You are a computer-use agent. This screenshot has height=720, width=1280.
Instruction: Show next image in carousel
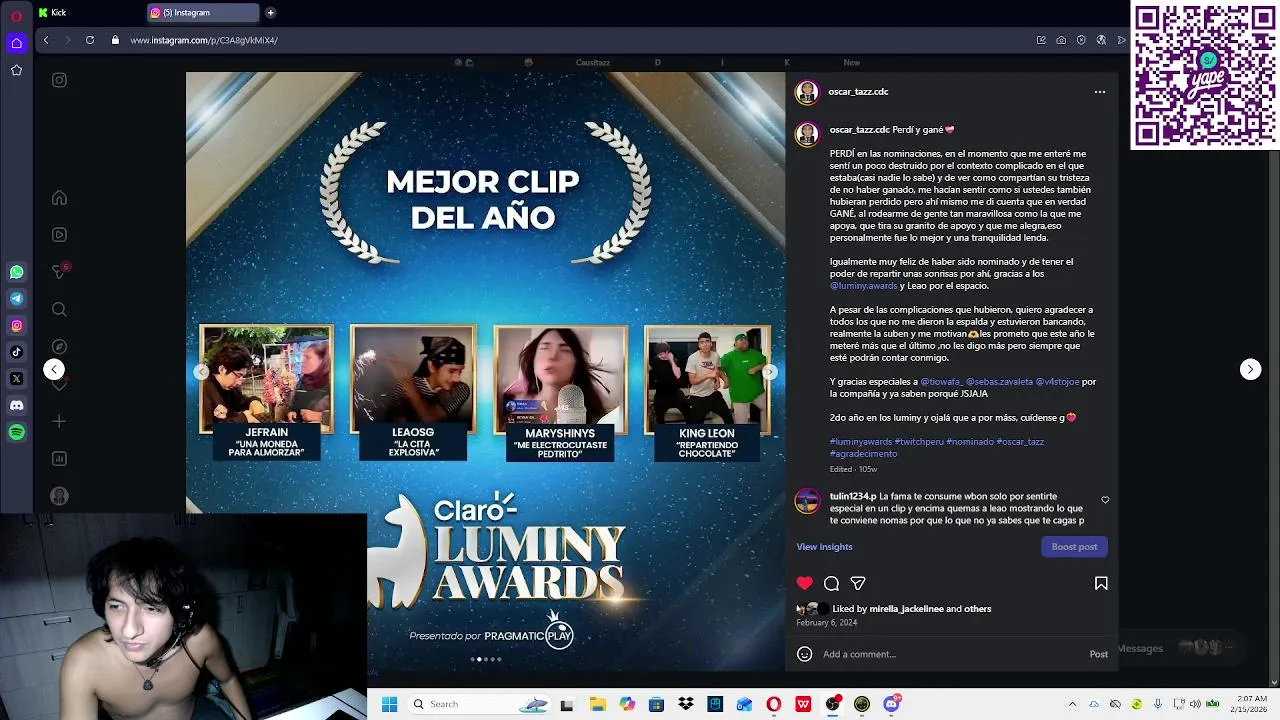(x=770, y=372)
